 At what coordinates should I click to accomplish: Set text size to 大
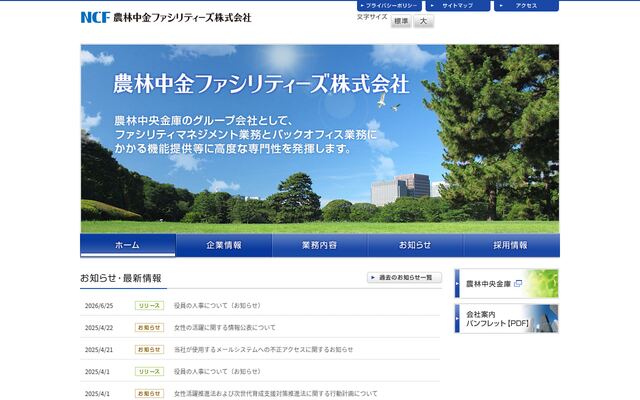click(424, 21)
